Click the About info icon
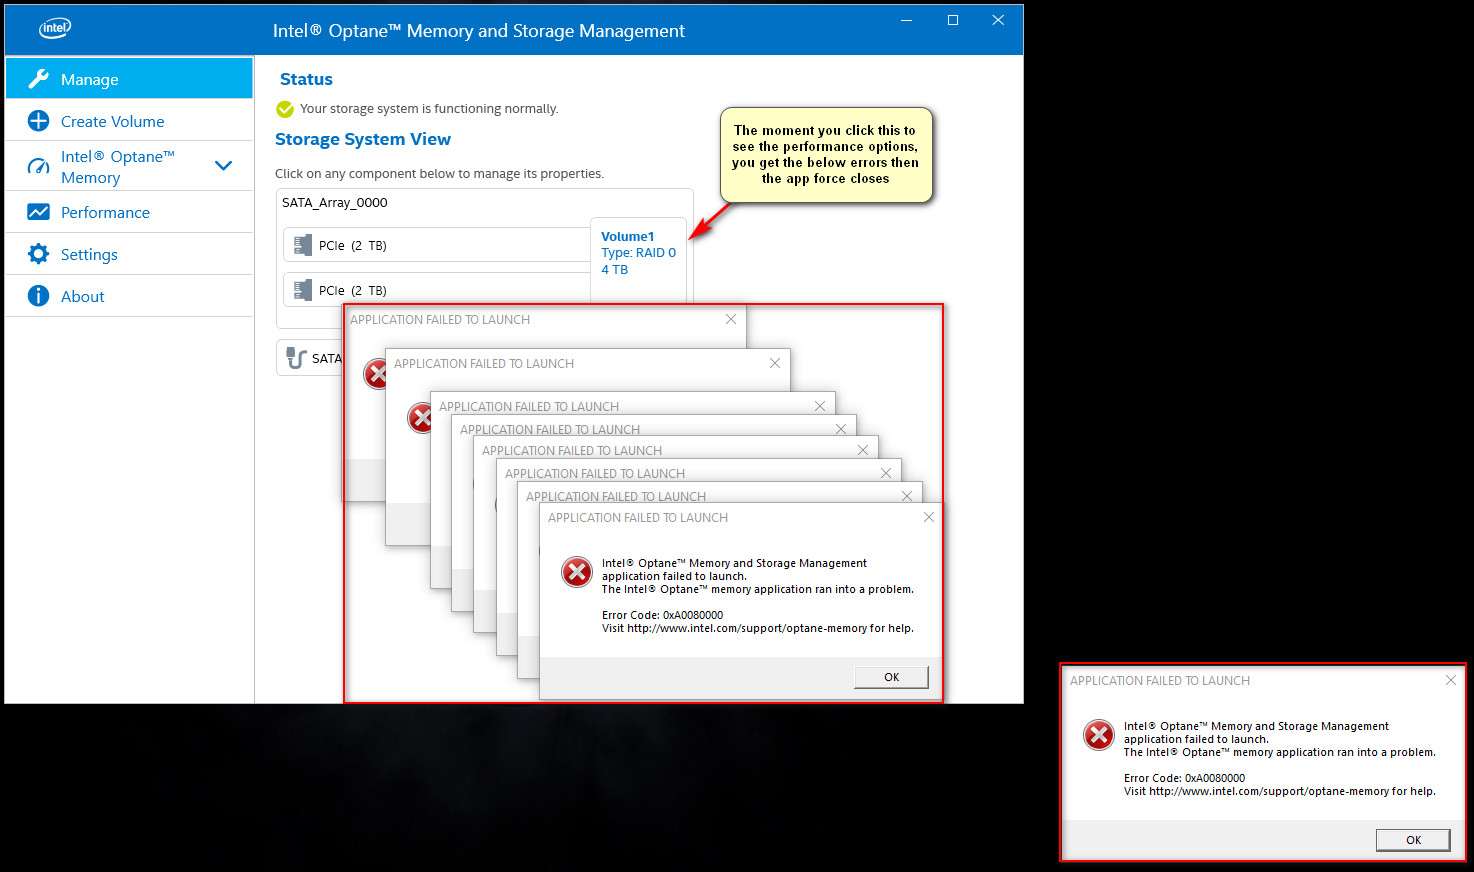The height and width of the screenshot is (872, 1474). tap(38, 296)
